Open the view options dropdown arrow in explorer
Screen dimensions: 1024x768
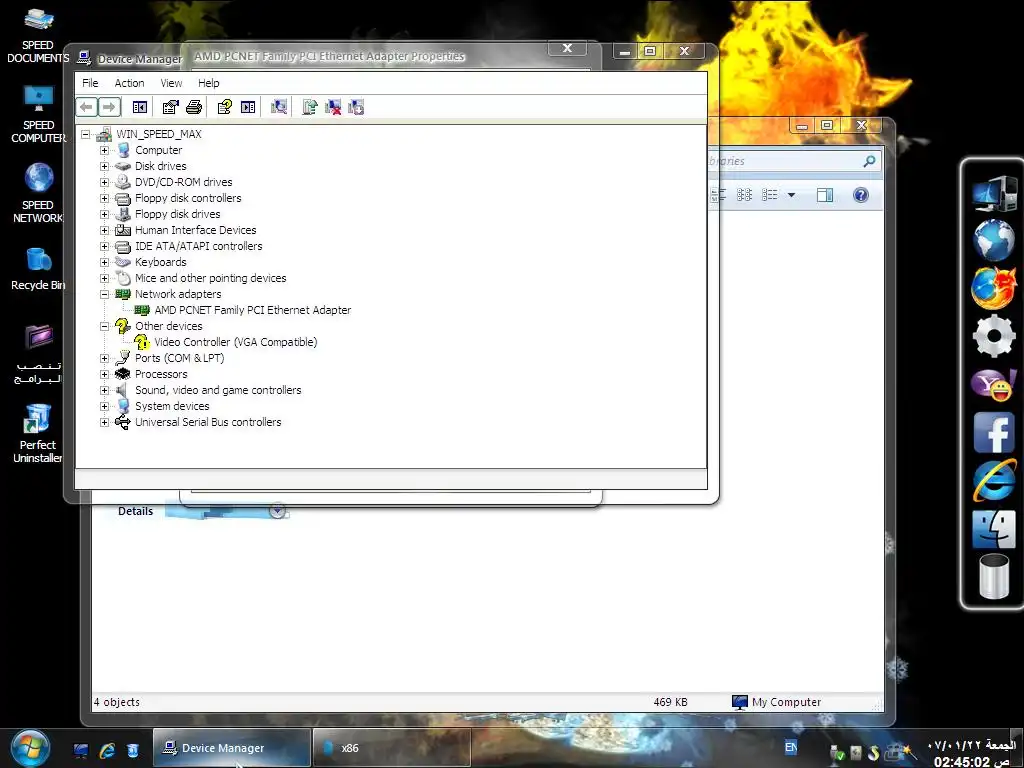point(792,195)
